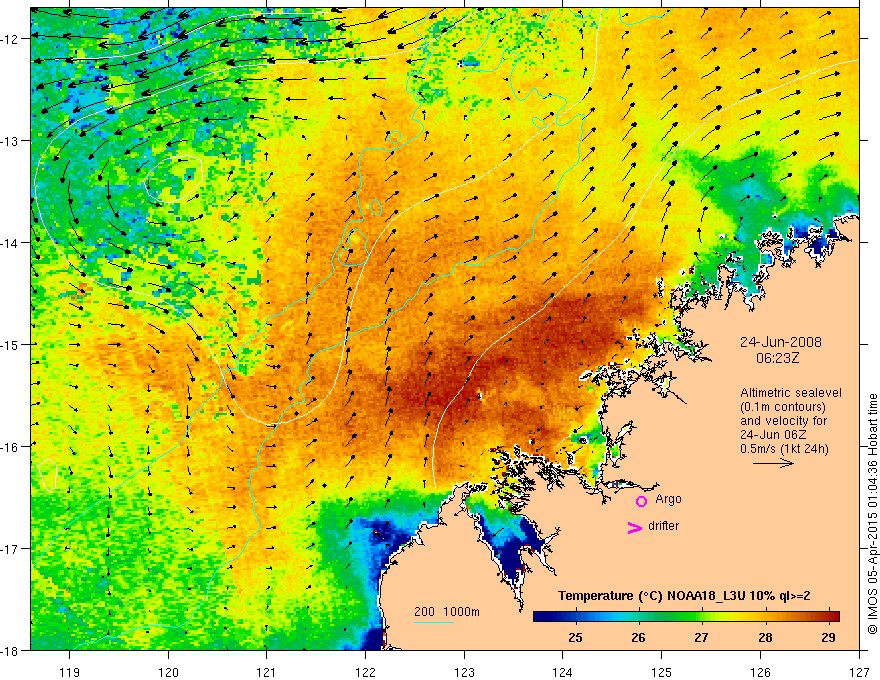Click the Temperature (°C) NOAA18_L3U colorbar title
Image resolution: width=880 pixels, height=680 pixels.
point(684,596)
